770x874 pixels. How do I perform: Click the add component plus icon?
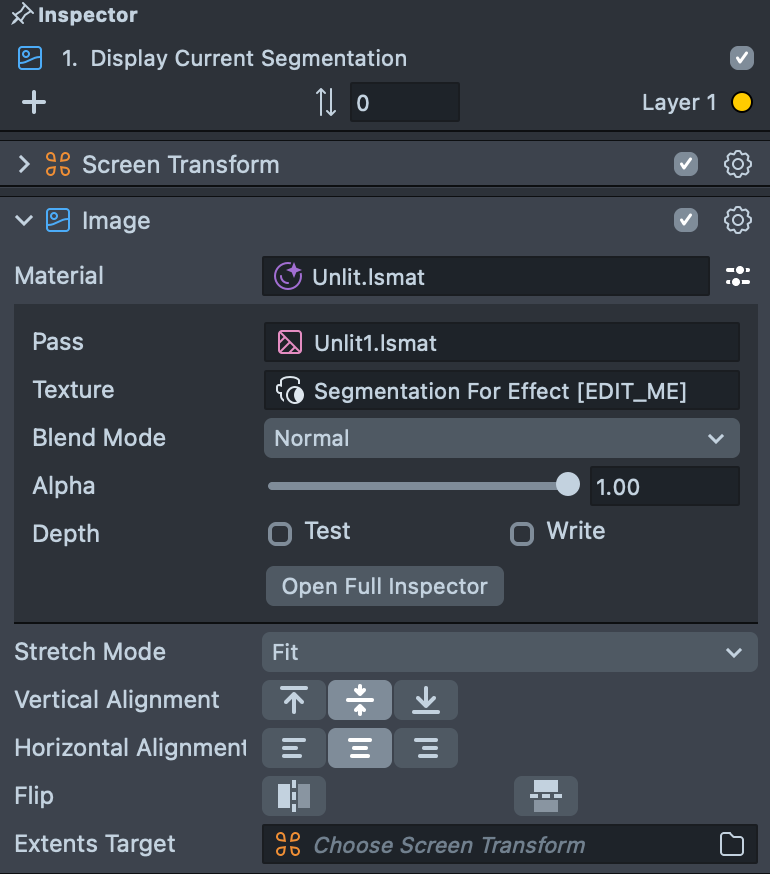(34, 102)
